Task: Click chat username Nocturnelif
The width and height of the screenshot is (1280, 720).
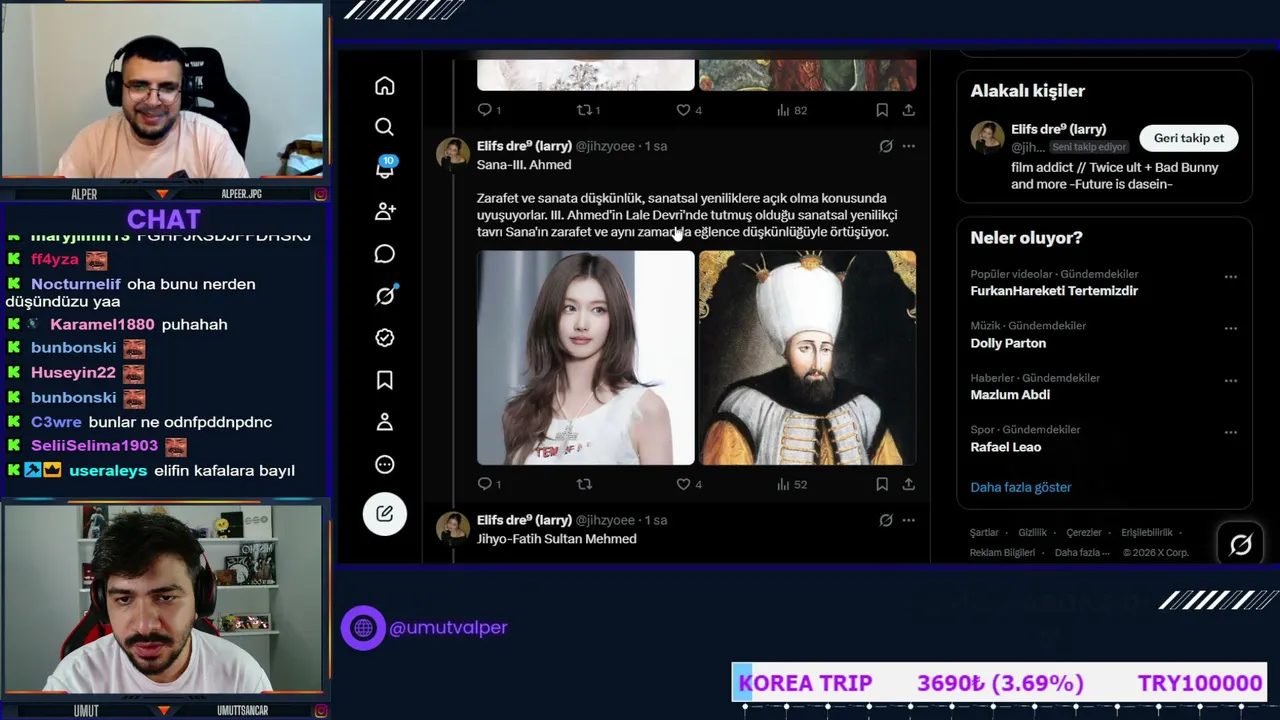Action: (76, 284)
